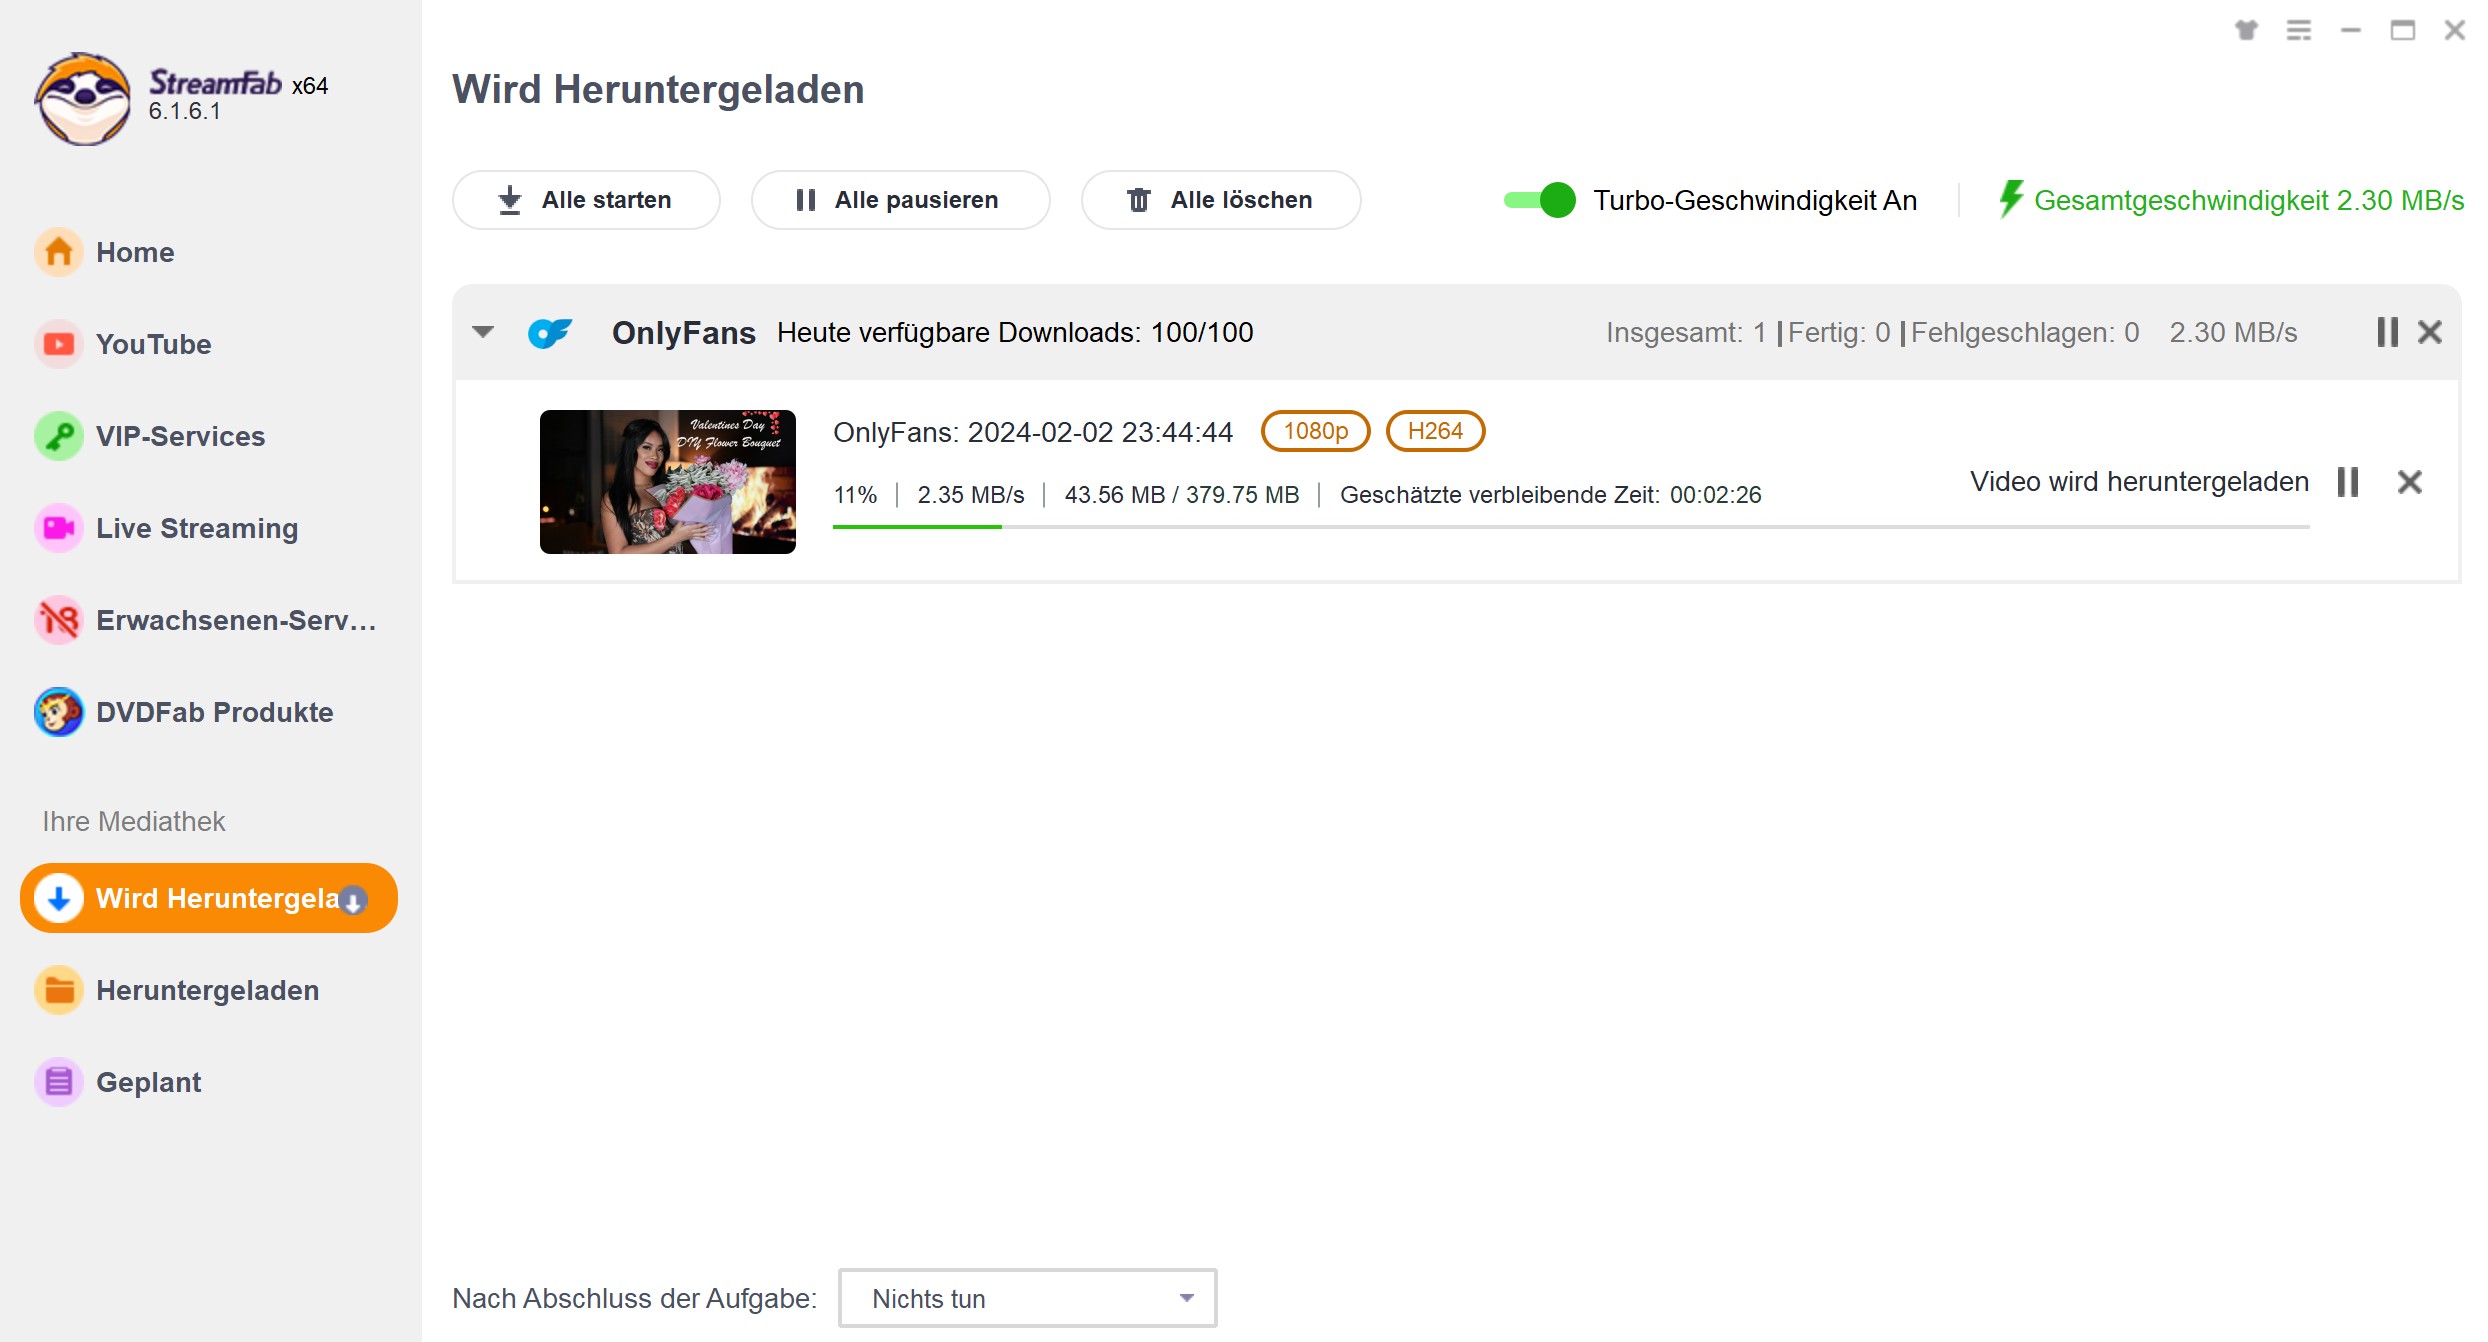This screenshot has height=1342, width=2488.
Task: Toggle pause on the active download
Action: click(x=2349, y=481)
